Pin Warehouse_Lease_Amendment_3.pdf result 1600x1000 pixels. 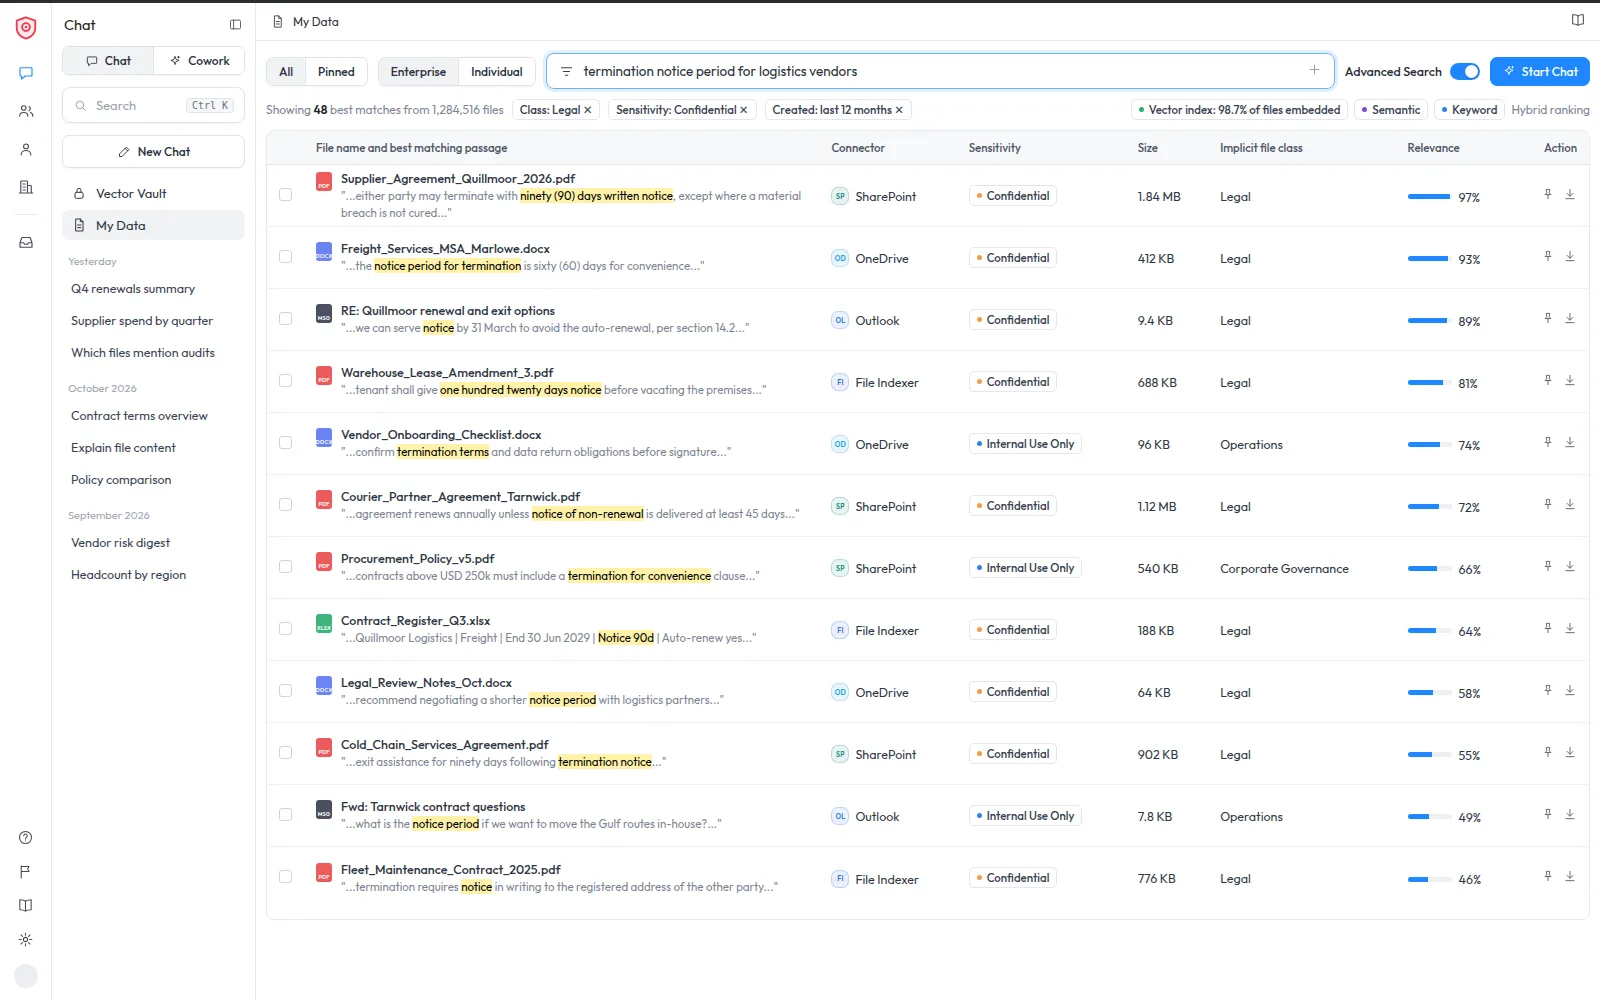[x=1548, y=380]
